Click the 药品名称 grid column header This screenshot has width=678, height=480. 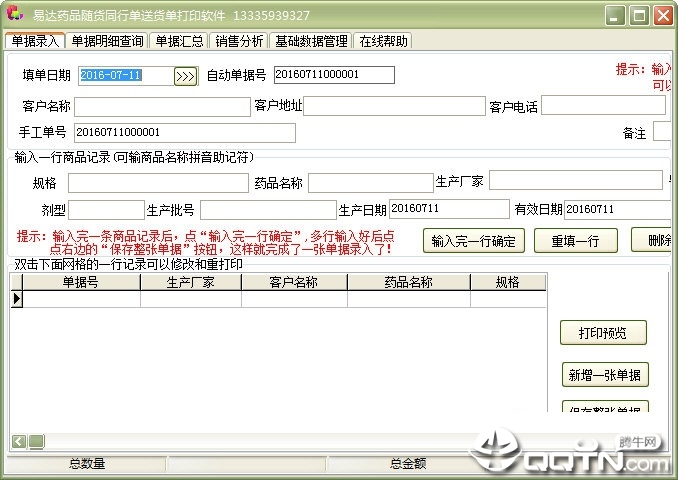tap(409, 282)
